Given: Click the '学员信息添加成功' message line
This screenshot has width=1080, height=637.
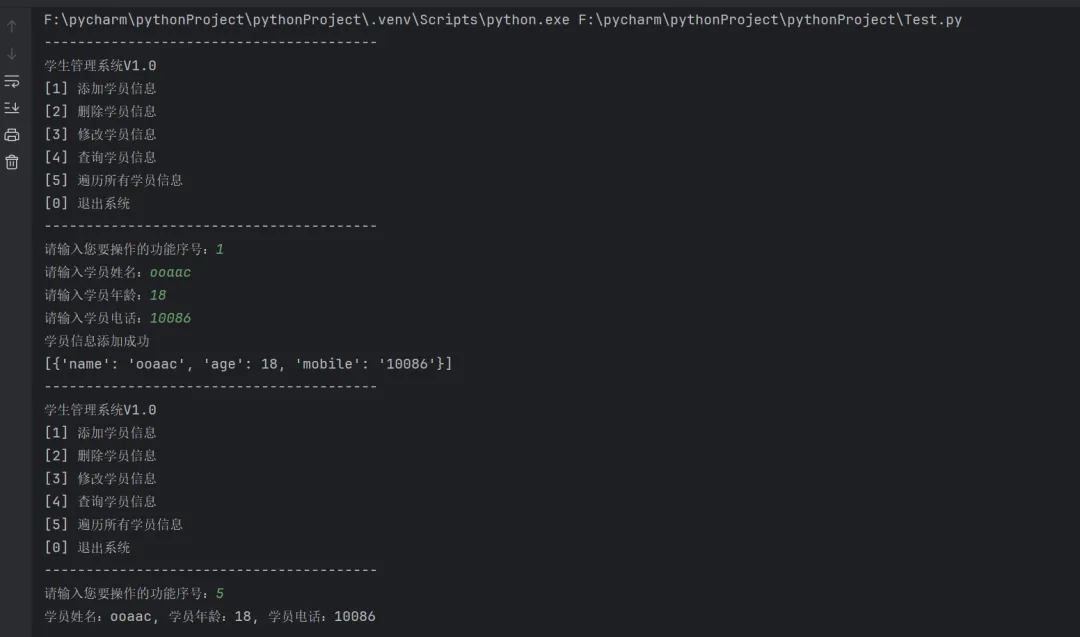Looking at the screenshot, I should pyautogui.click(x=97, y=341).
